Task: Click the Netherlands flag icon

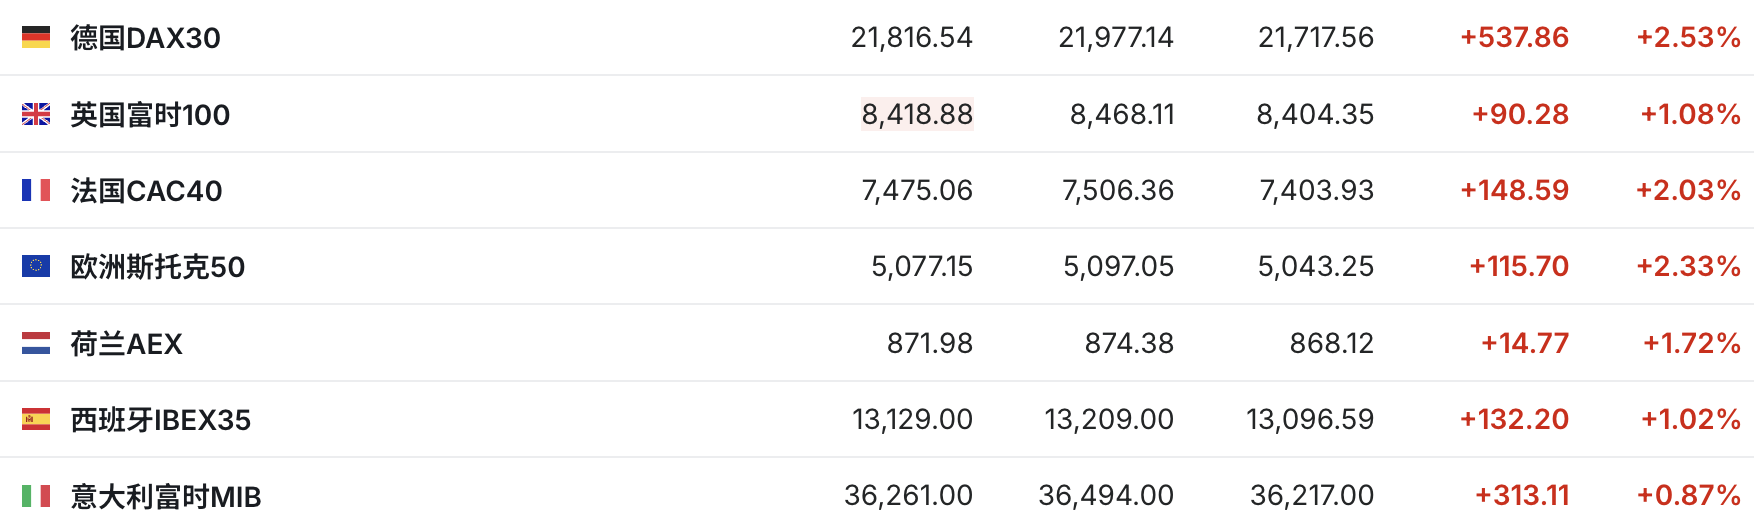Action: point(36,343)
